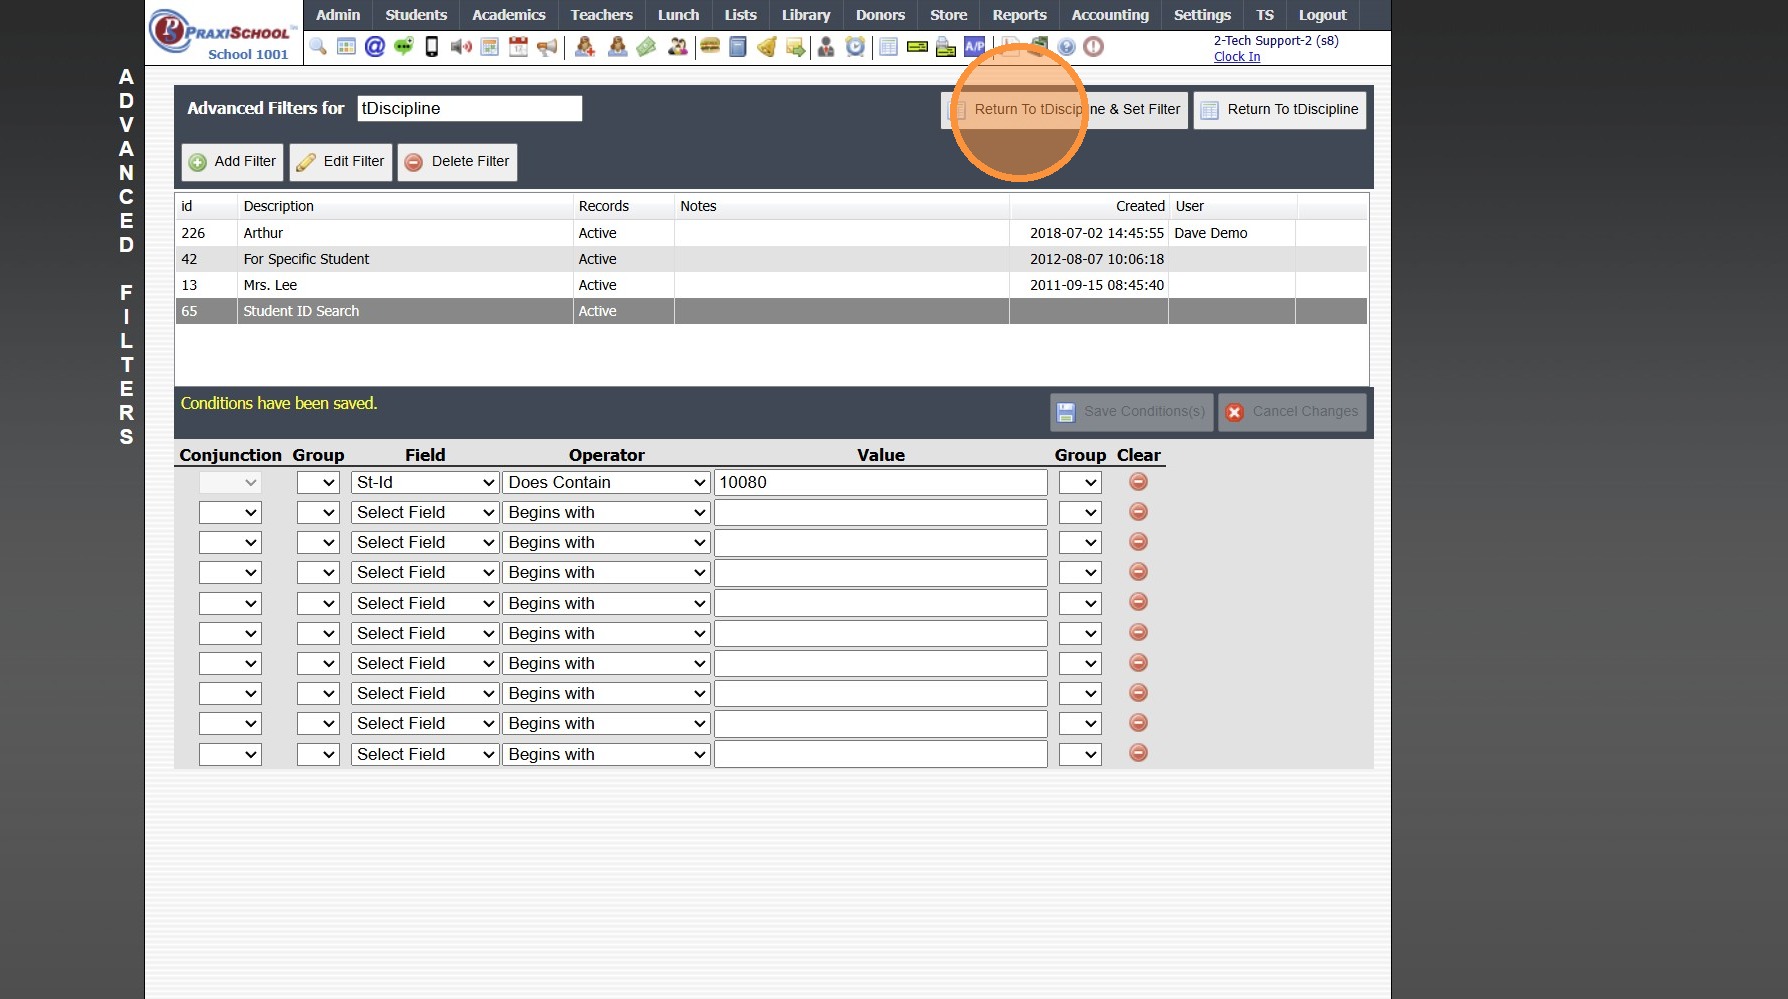Click the Delete Filter button

click(457, 161)
